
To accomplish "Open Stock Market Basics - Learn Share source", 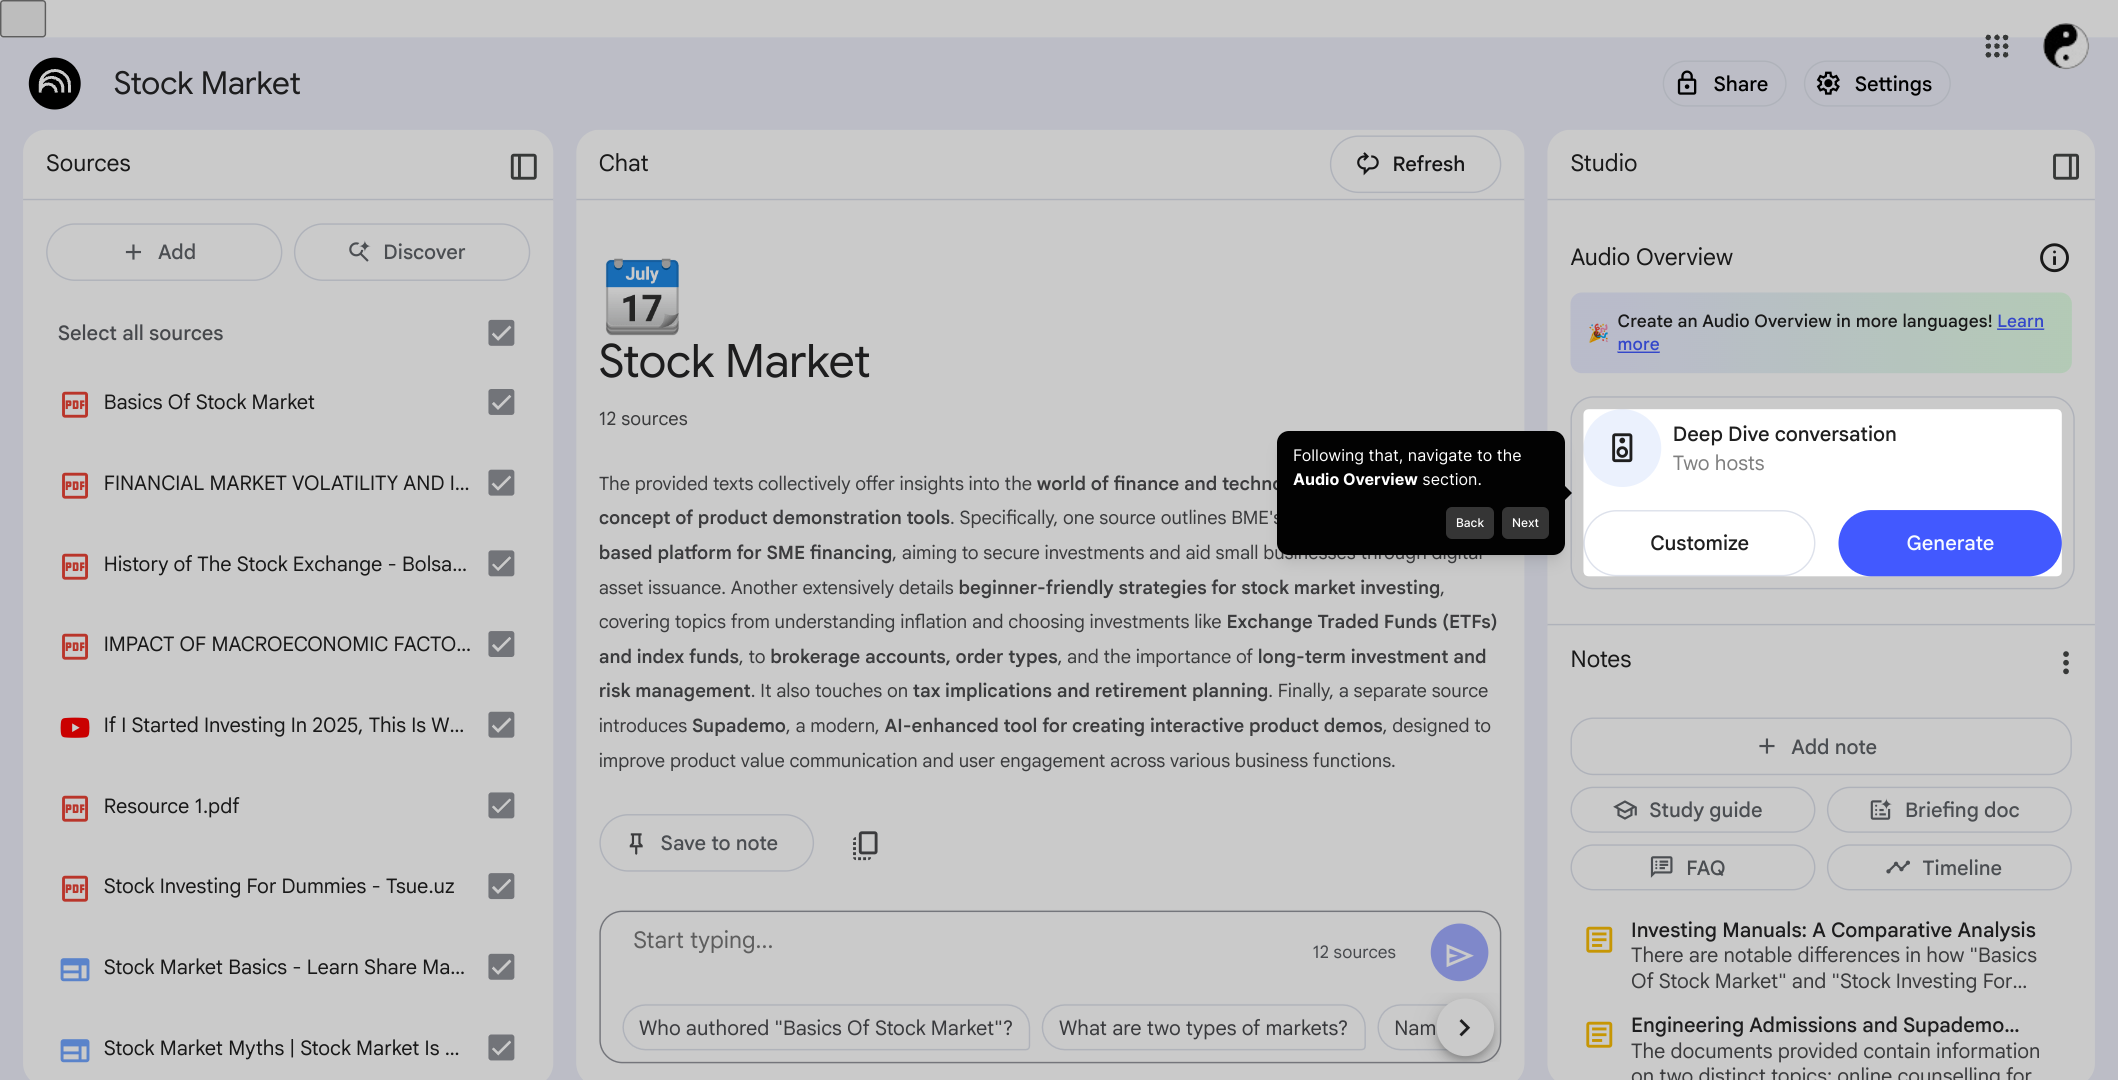I will tap(284, 967).
